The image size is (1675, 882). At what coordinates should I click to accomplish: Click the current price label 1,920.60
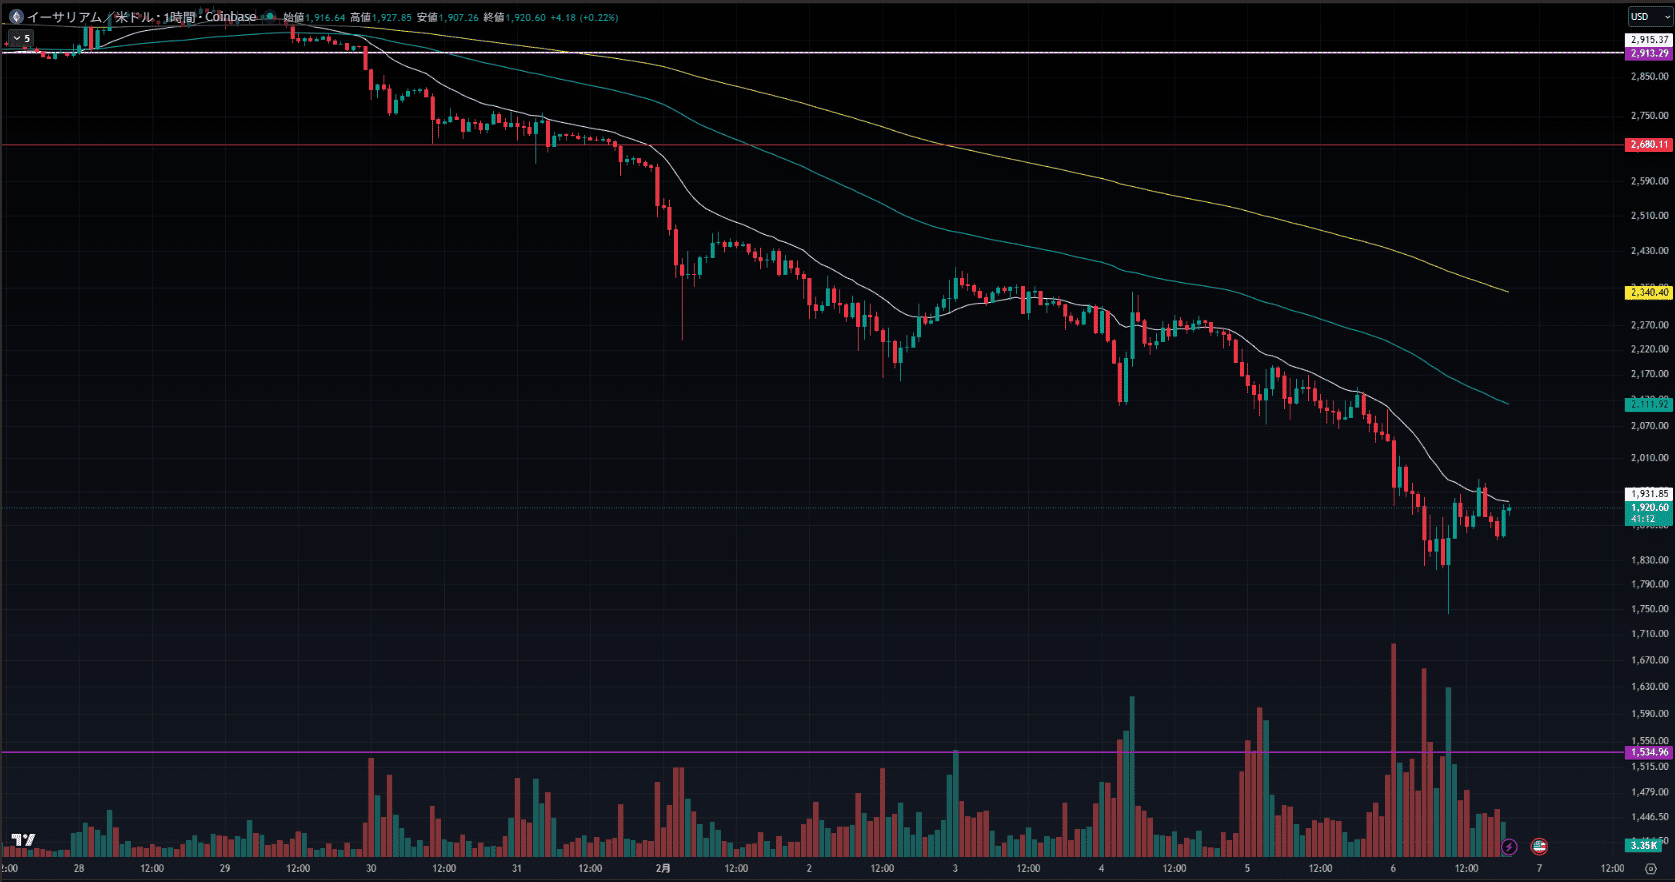tap(1649, 508)
